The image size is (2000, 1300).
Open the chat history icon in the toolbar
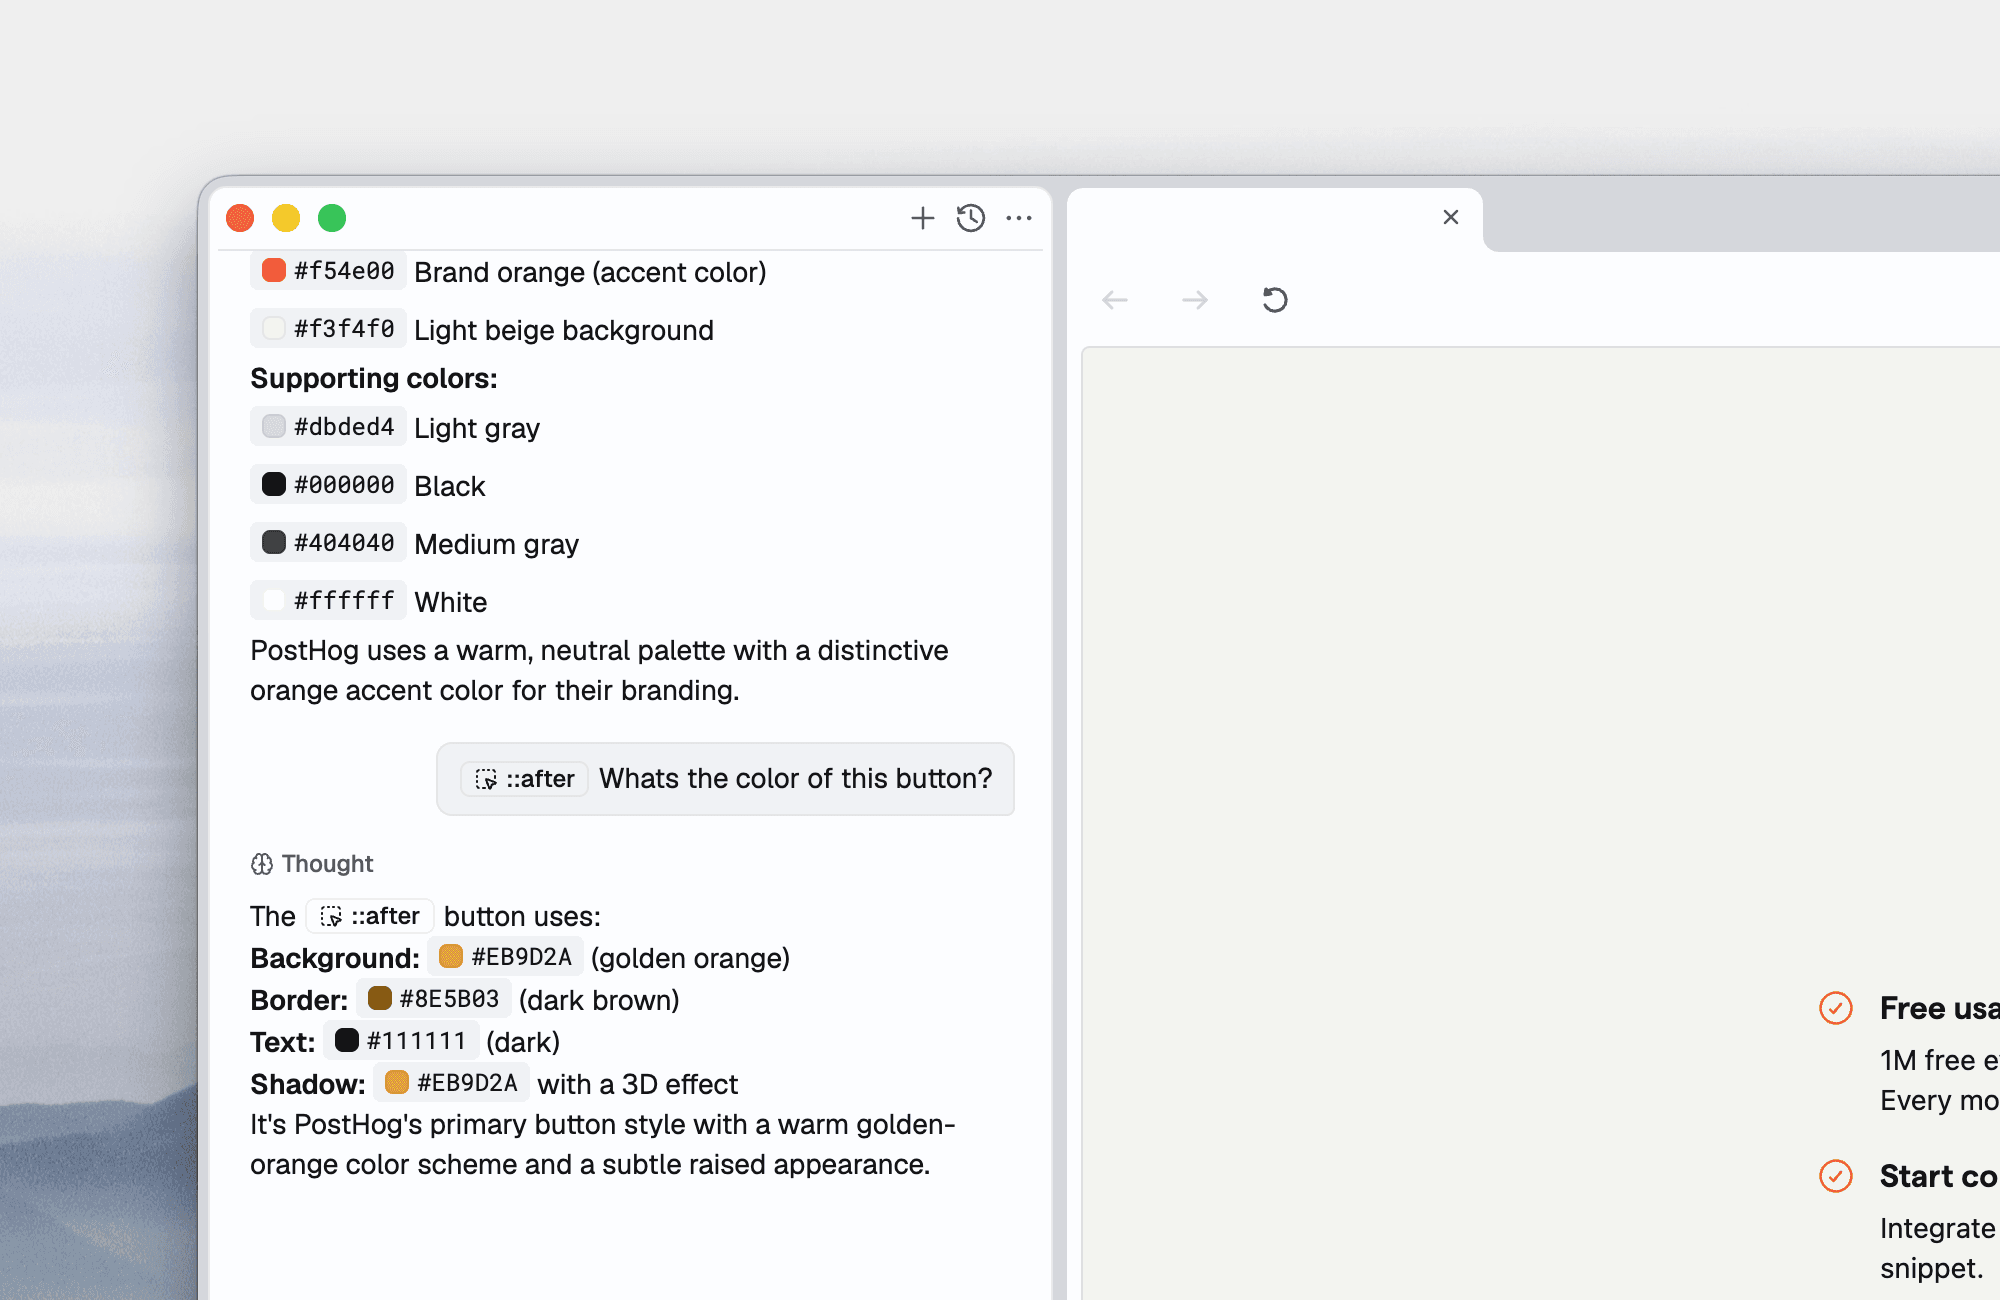(969, 218)
